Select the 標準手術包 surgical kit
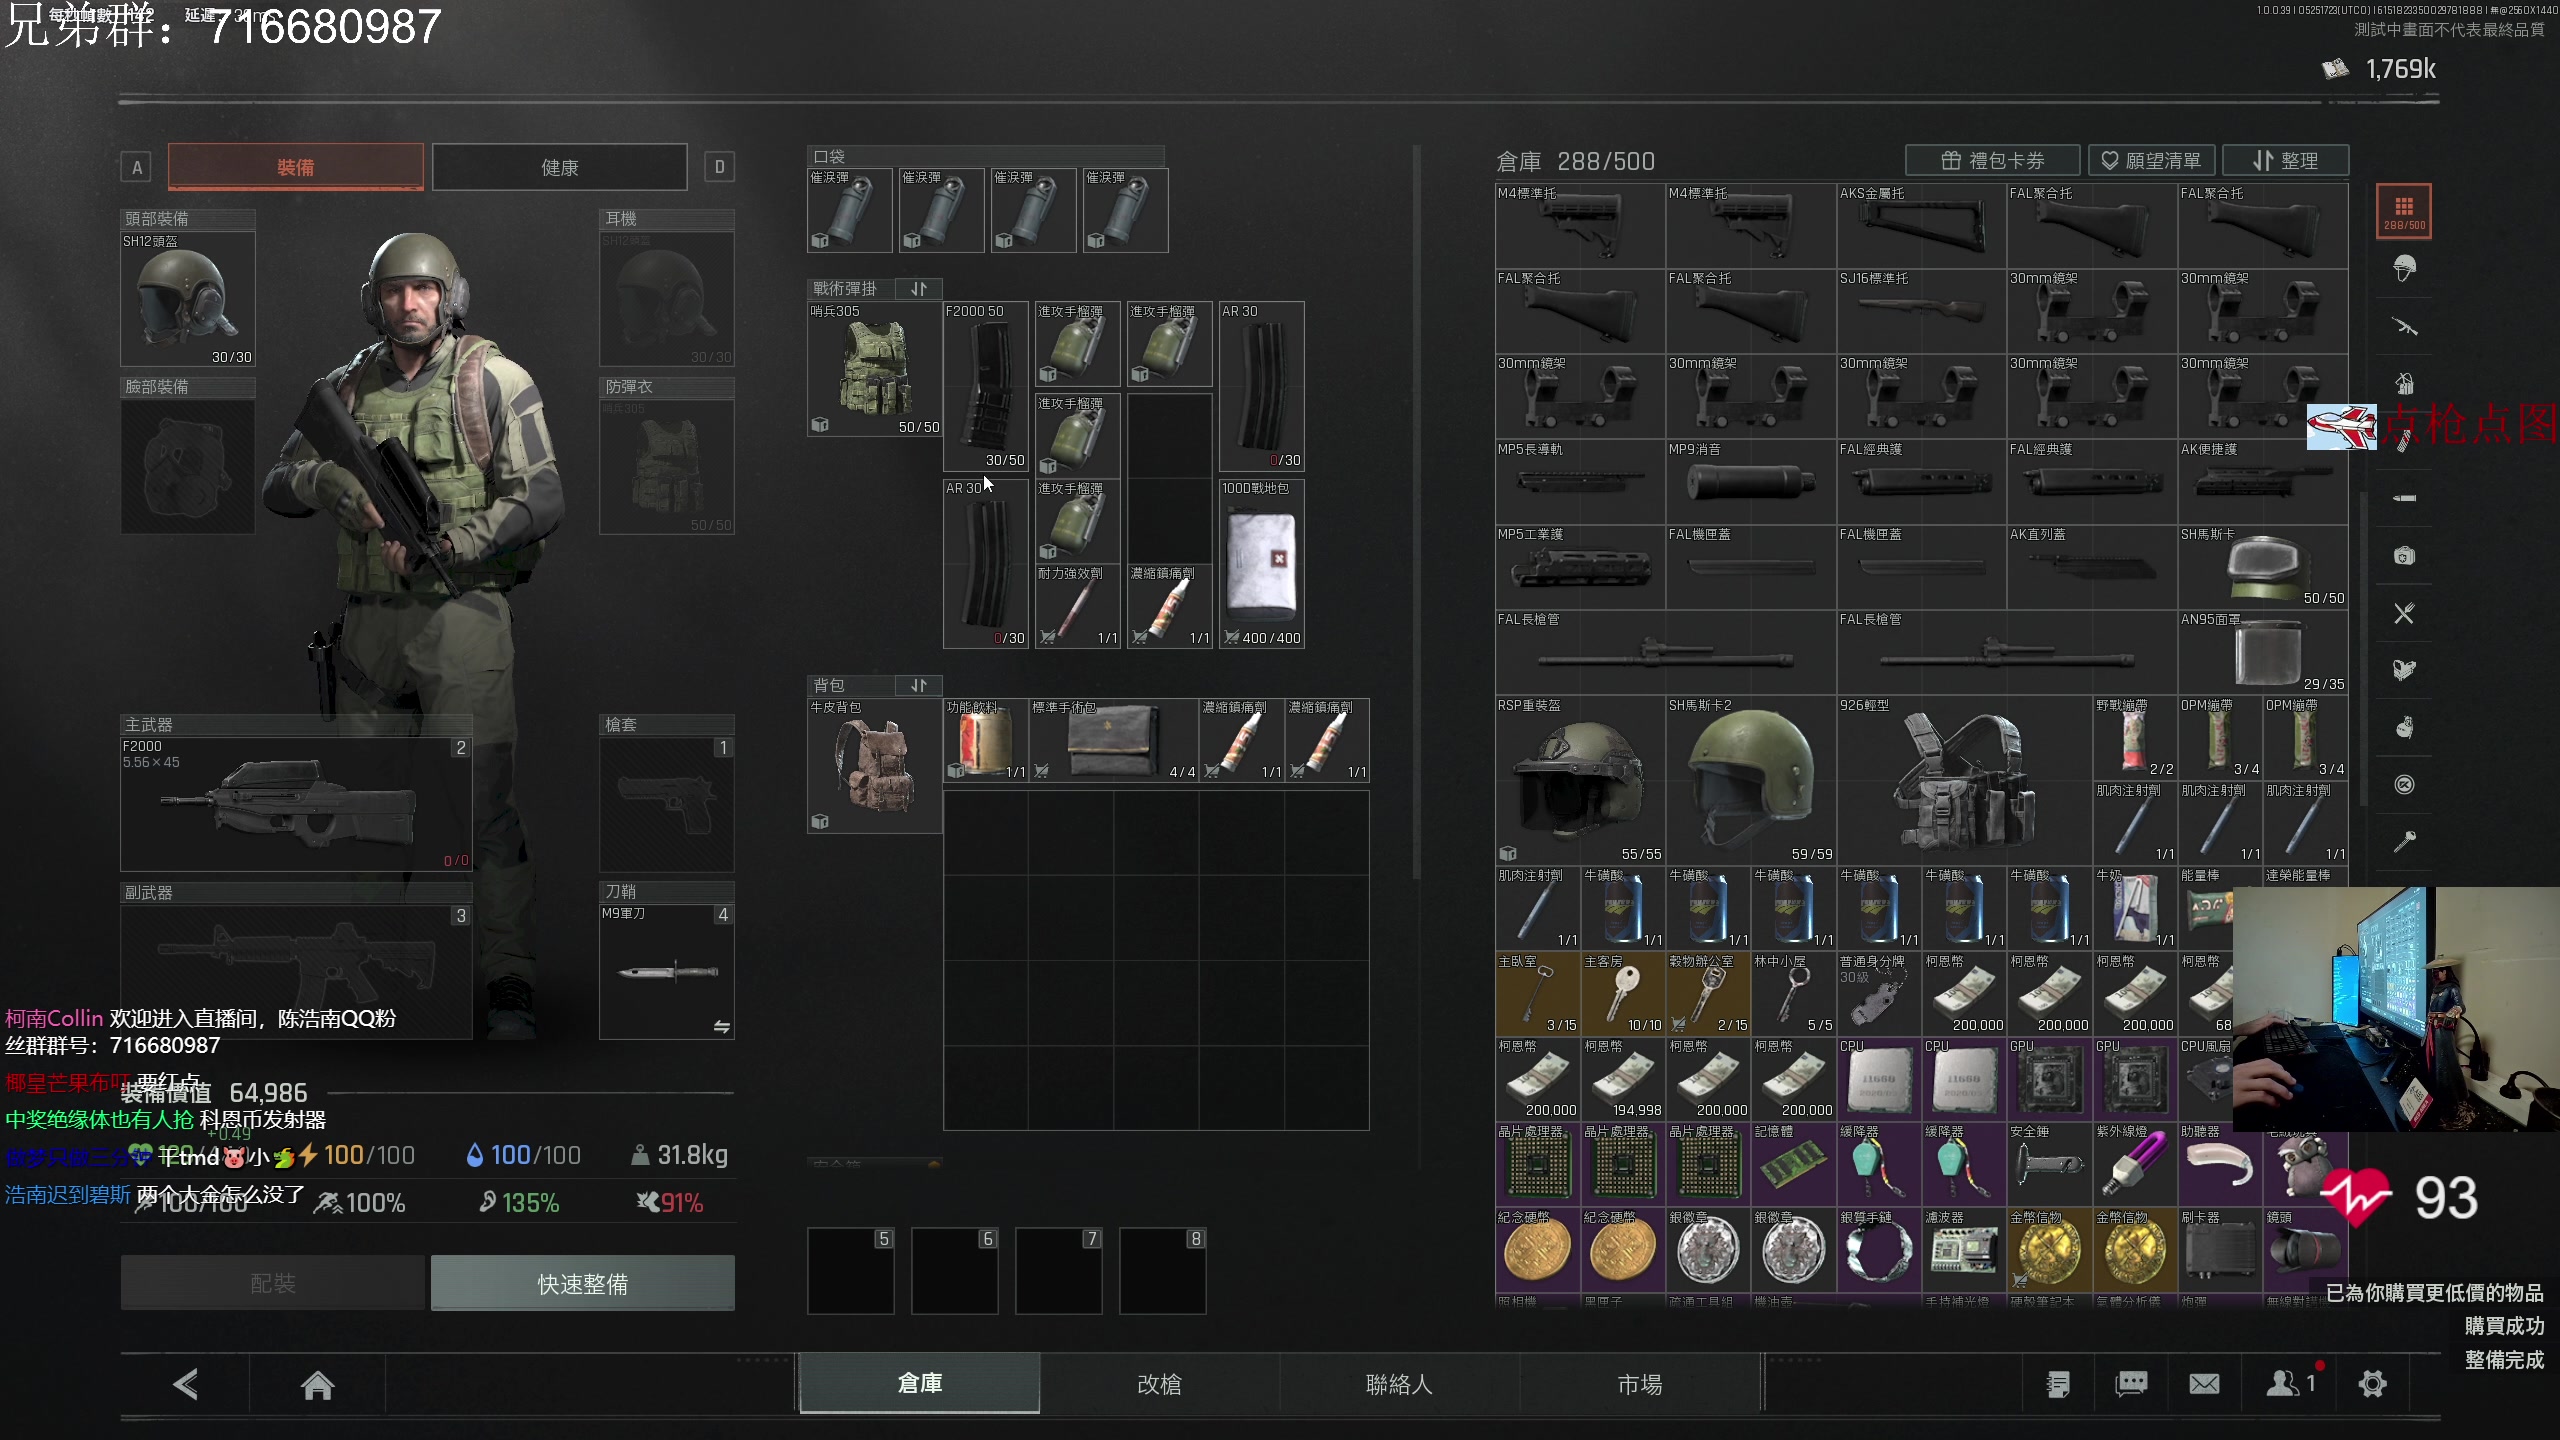The image size is (2560, 1440). [x=1114, y=740]
